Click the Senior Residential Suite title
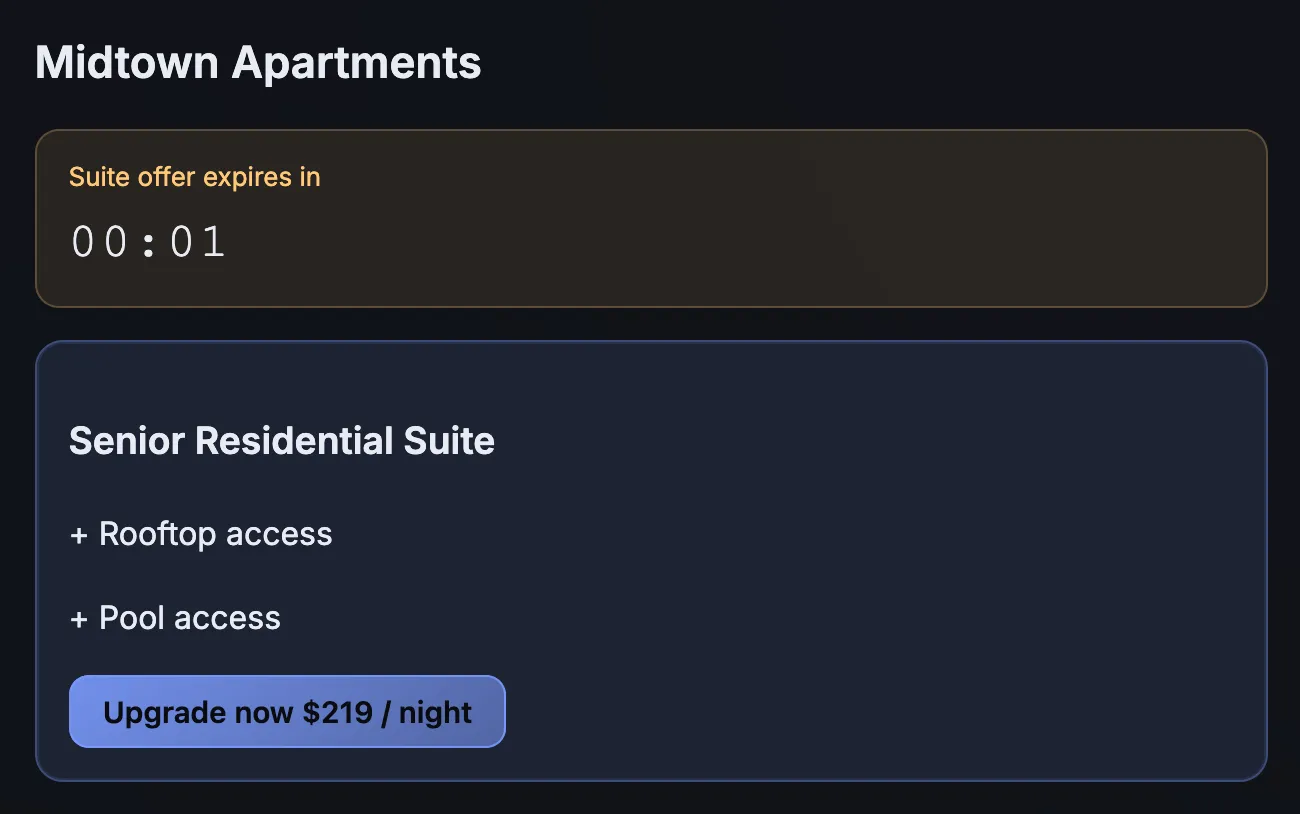The height and width of the screenshot is (814, 1300). click(281, 441)
